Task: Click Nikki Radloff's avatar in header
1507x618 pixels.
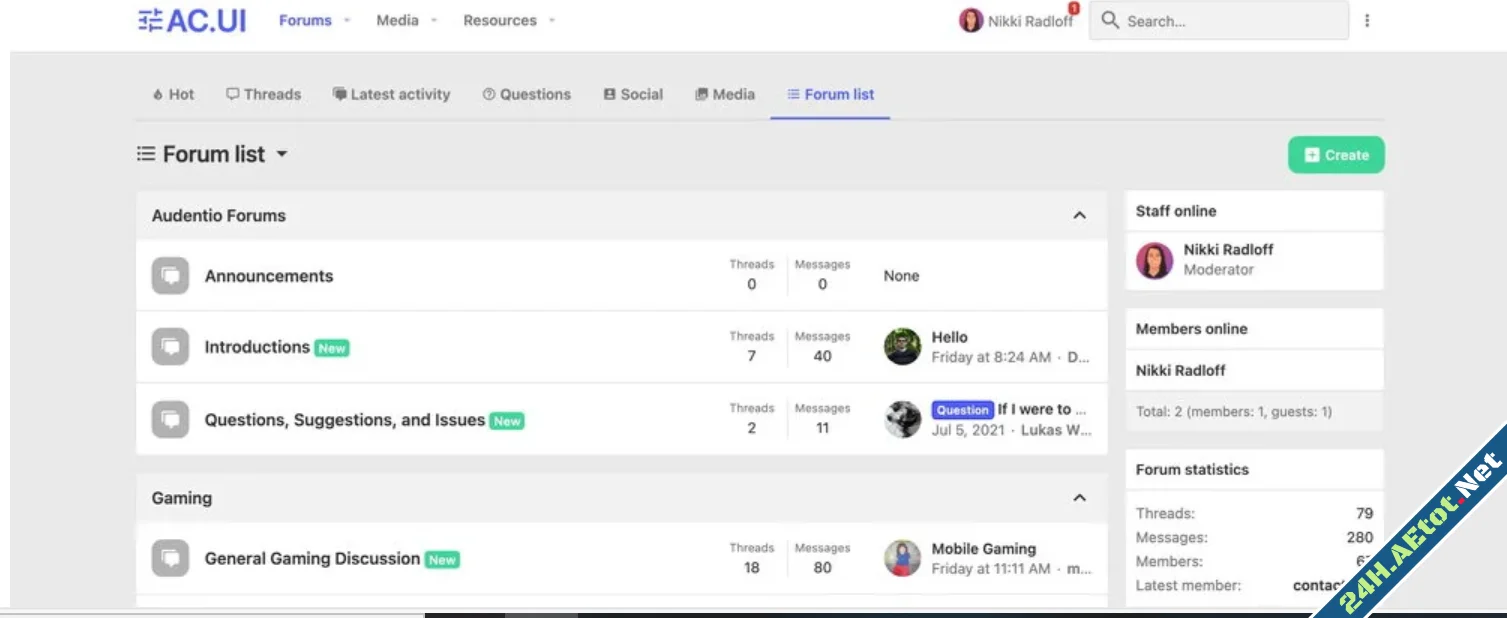Action: (x=970, y=21)
